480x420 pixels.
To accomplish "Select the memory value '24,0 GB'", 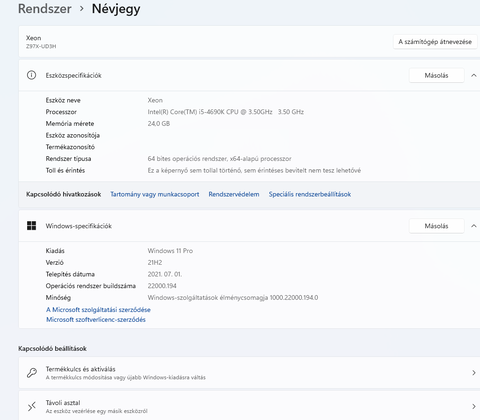I will click(159, 124).
